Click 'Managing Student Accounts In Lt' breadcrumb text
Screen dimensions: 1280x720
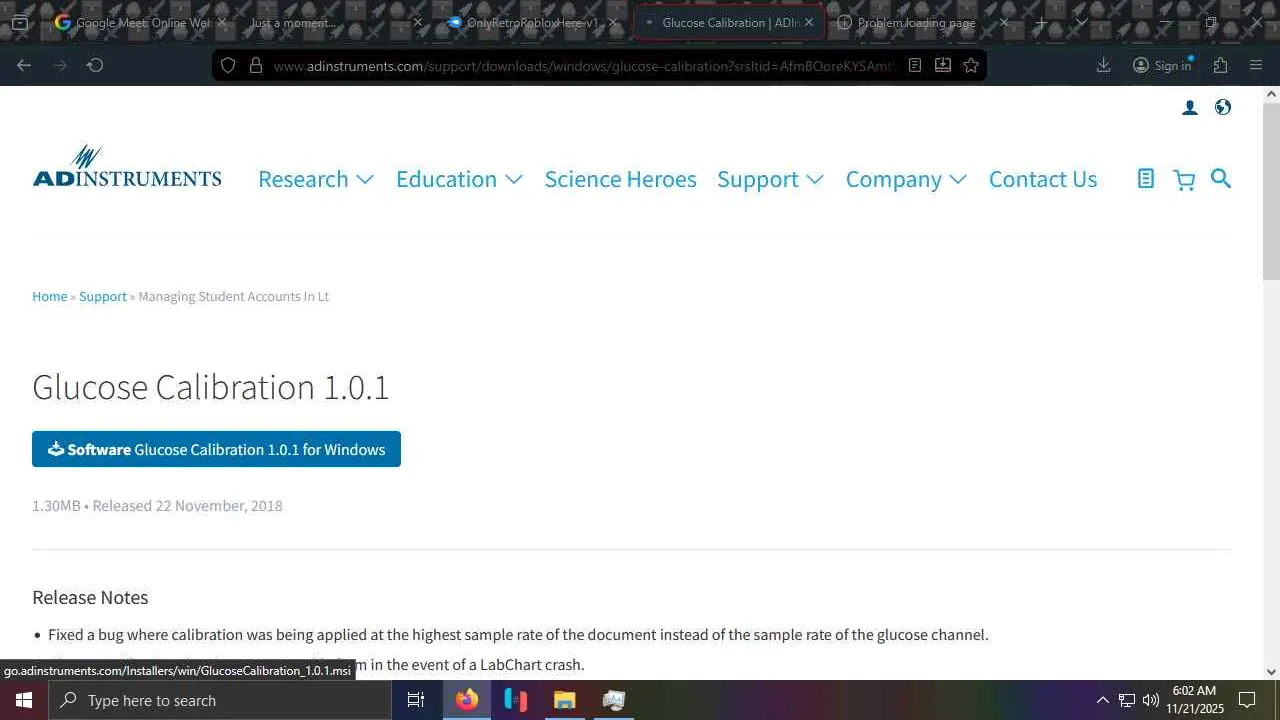click(x=234, y=296)
